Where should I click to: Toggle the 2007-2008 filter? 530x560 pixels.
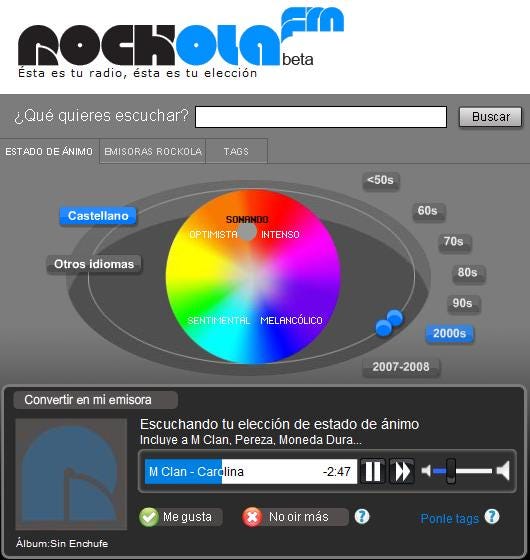pos(401,367)
